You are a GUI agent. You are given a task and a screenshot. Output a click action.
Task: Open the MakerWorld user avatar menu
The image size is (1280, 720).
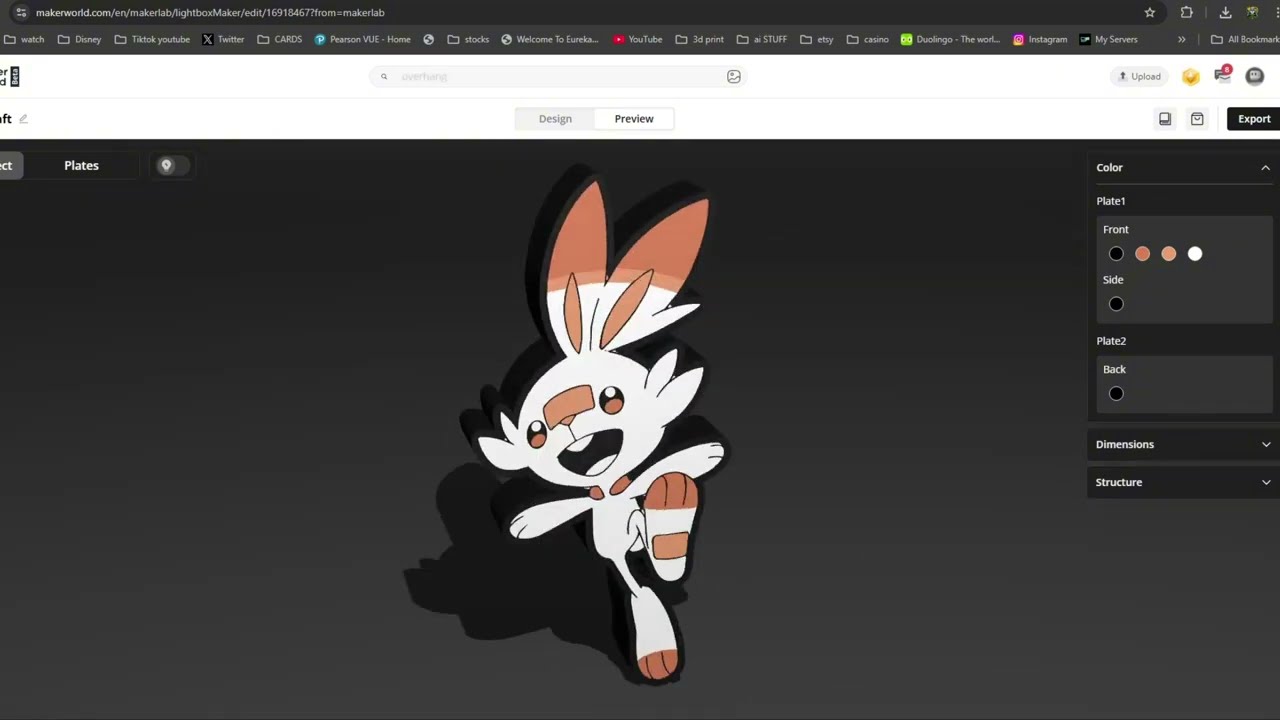pos(1255,76)
